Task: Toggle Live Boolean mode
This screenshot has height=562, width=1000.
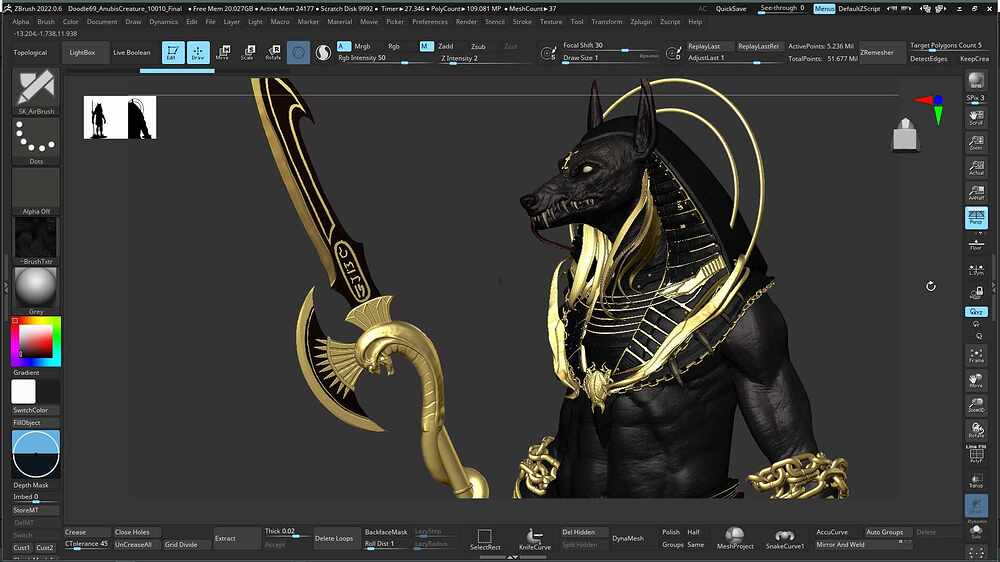Action: click(x=131, y=52)
